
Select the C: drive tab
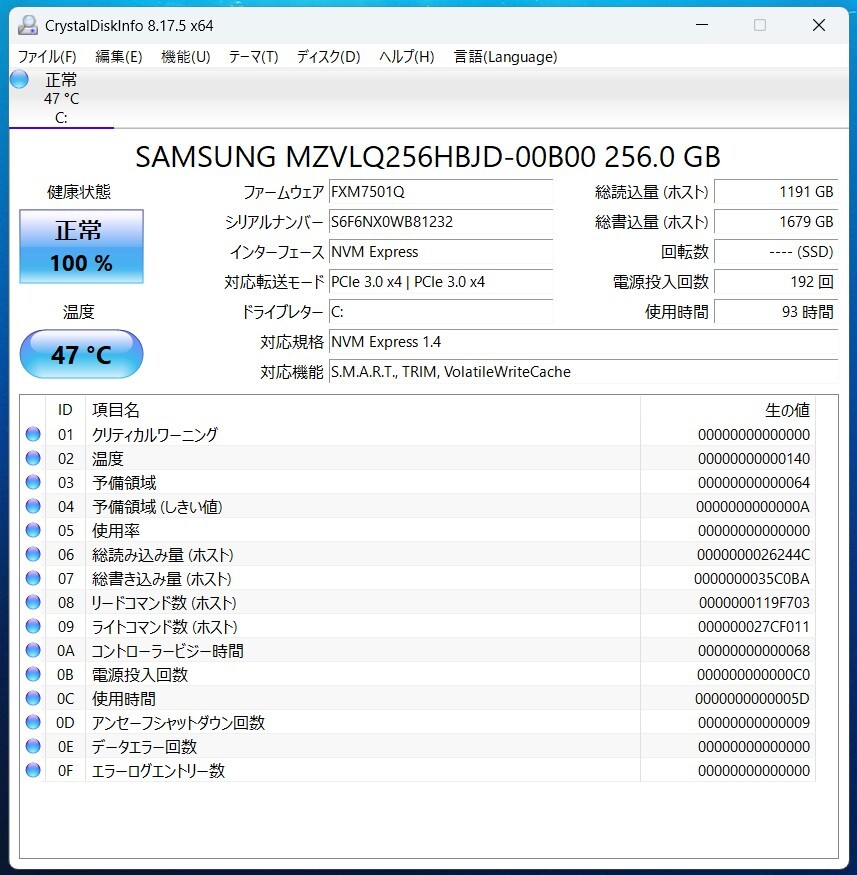point(61,117)
